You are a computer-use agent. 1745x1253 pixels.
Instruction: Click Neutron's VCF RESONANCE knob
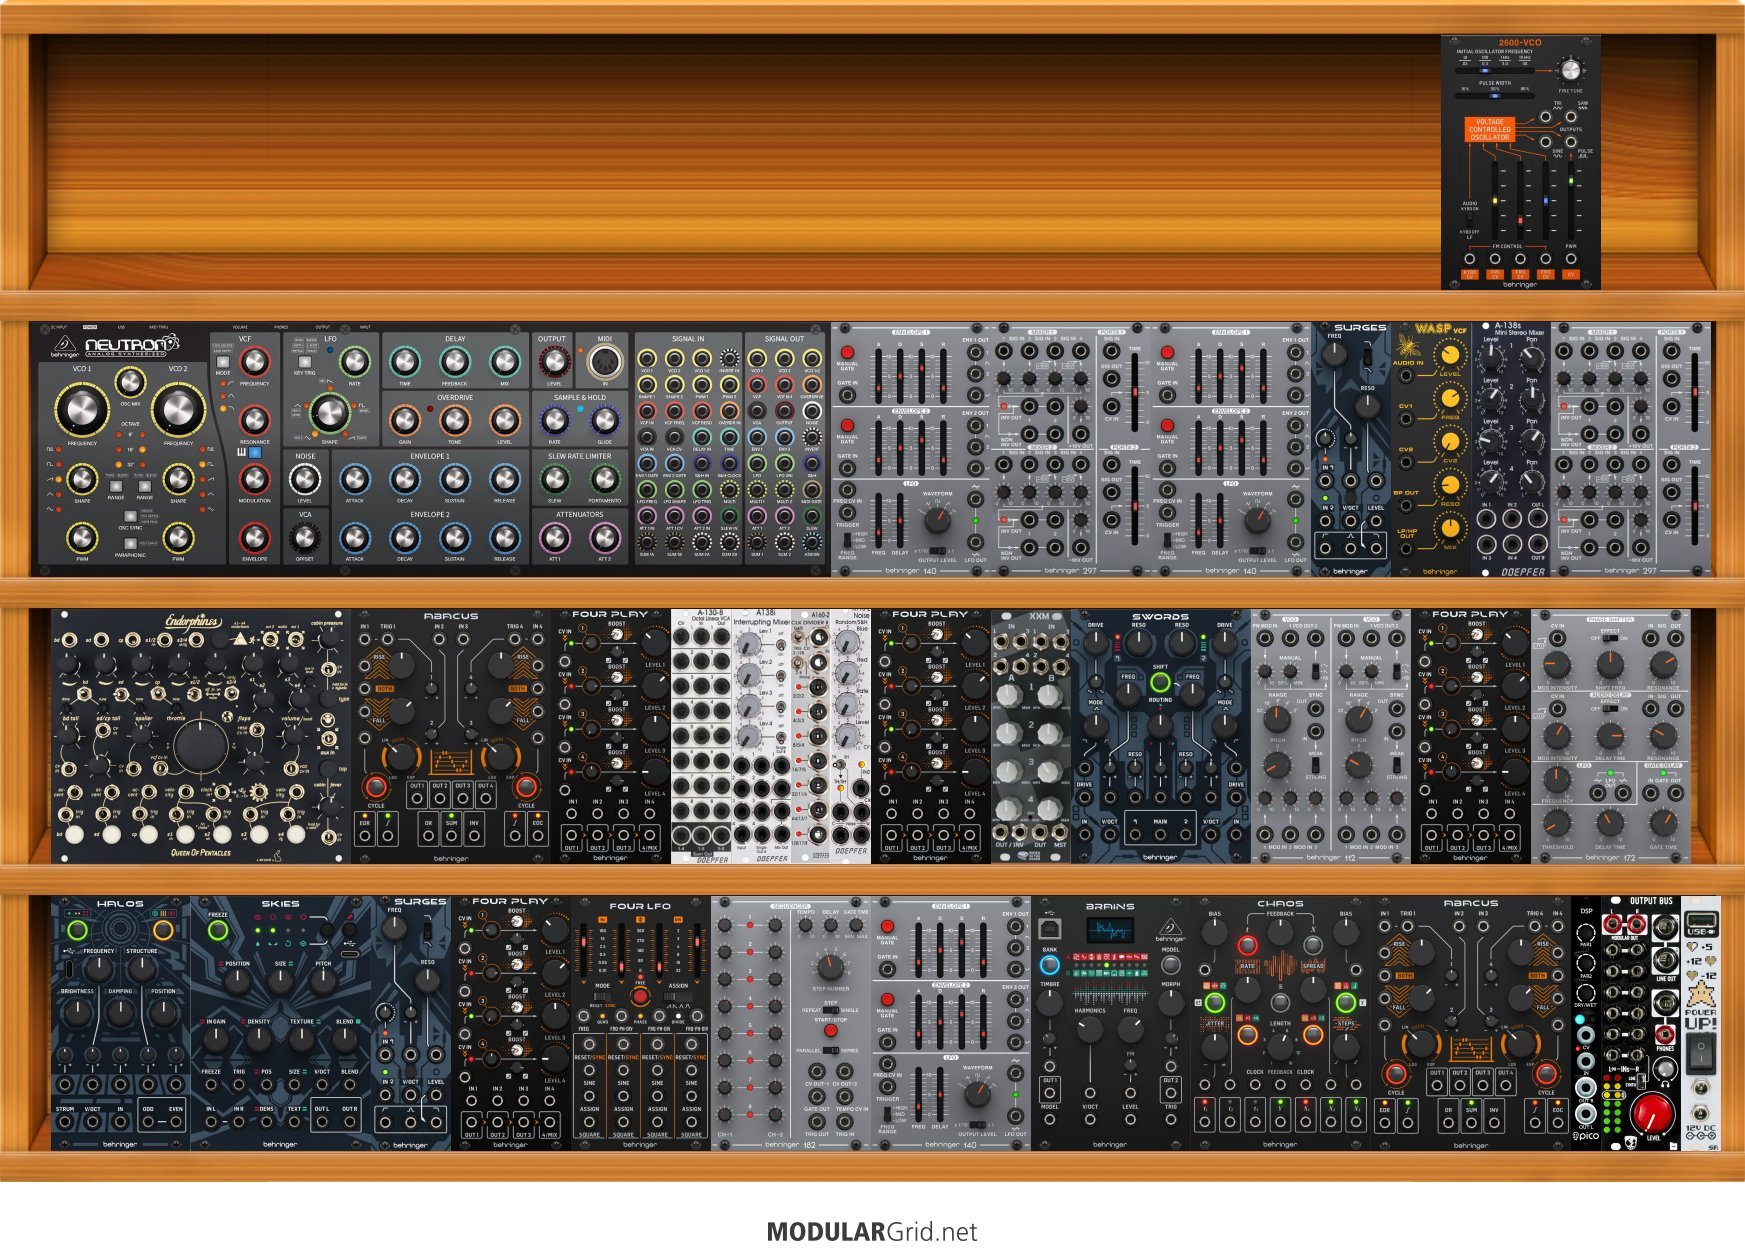(x=255, y=420)
